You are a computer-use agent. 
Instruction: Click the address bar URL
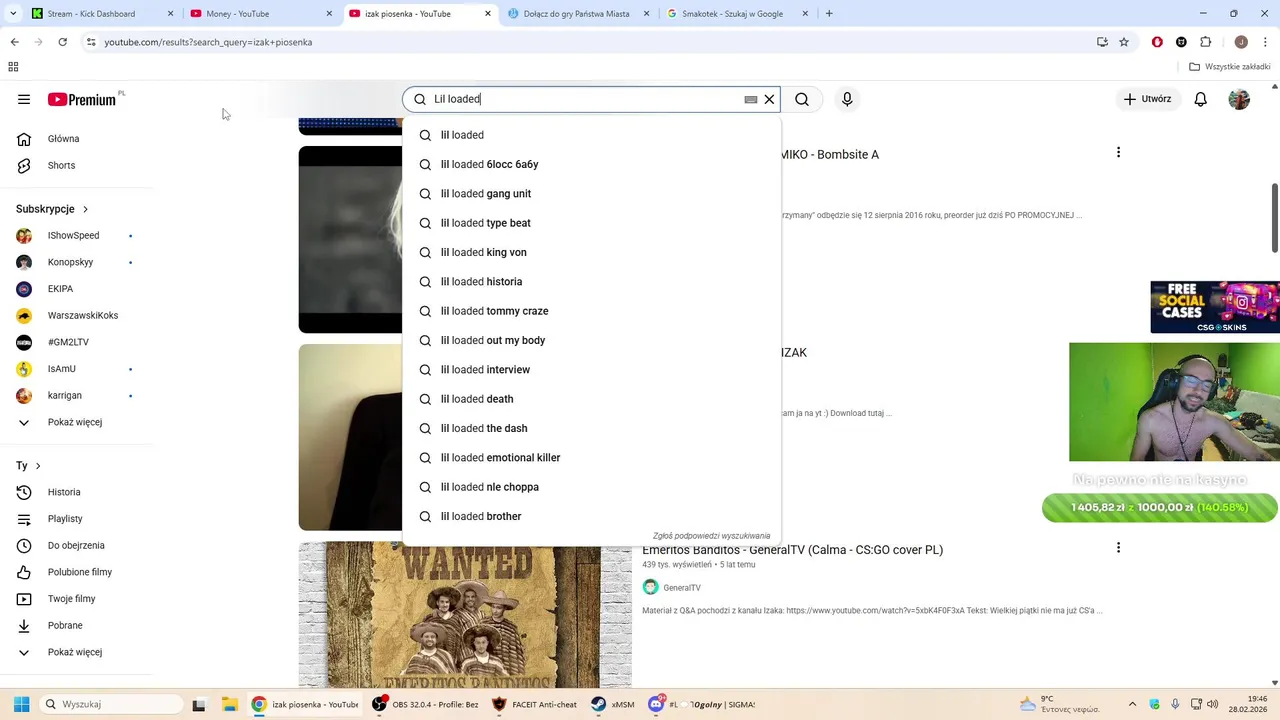tap(208, 42)
